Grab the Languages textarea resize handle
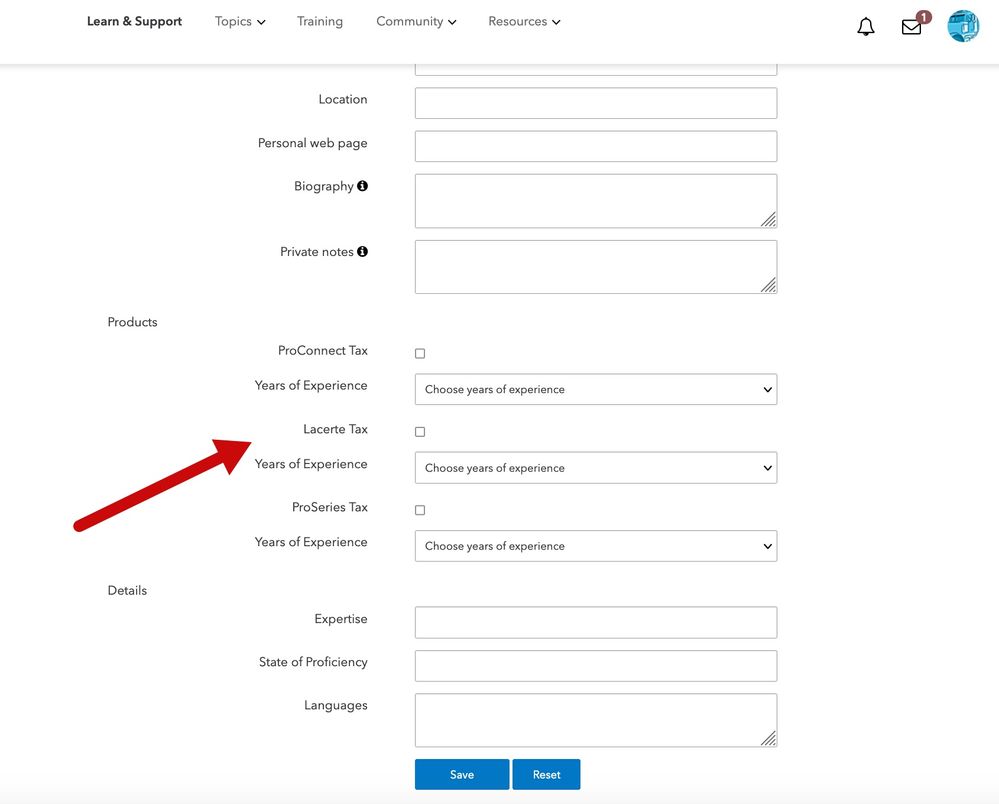 [x=768, y=738]
